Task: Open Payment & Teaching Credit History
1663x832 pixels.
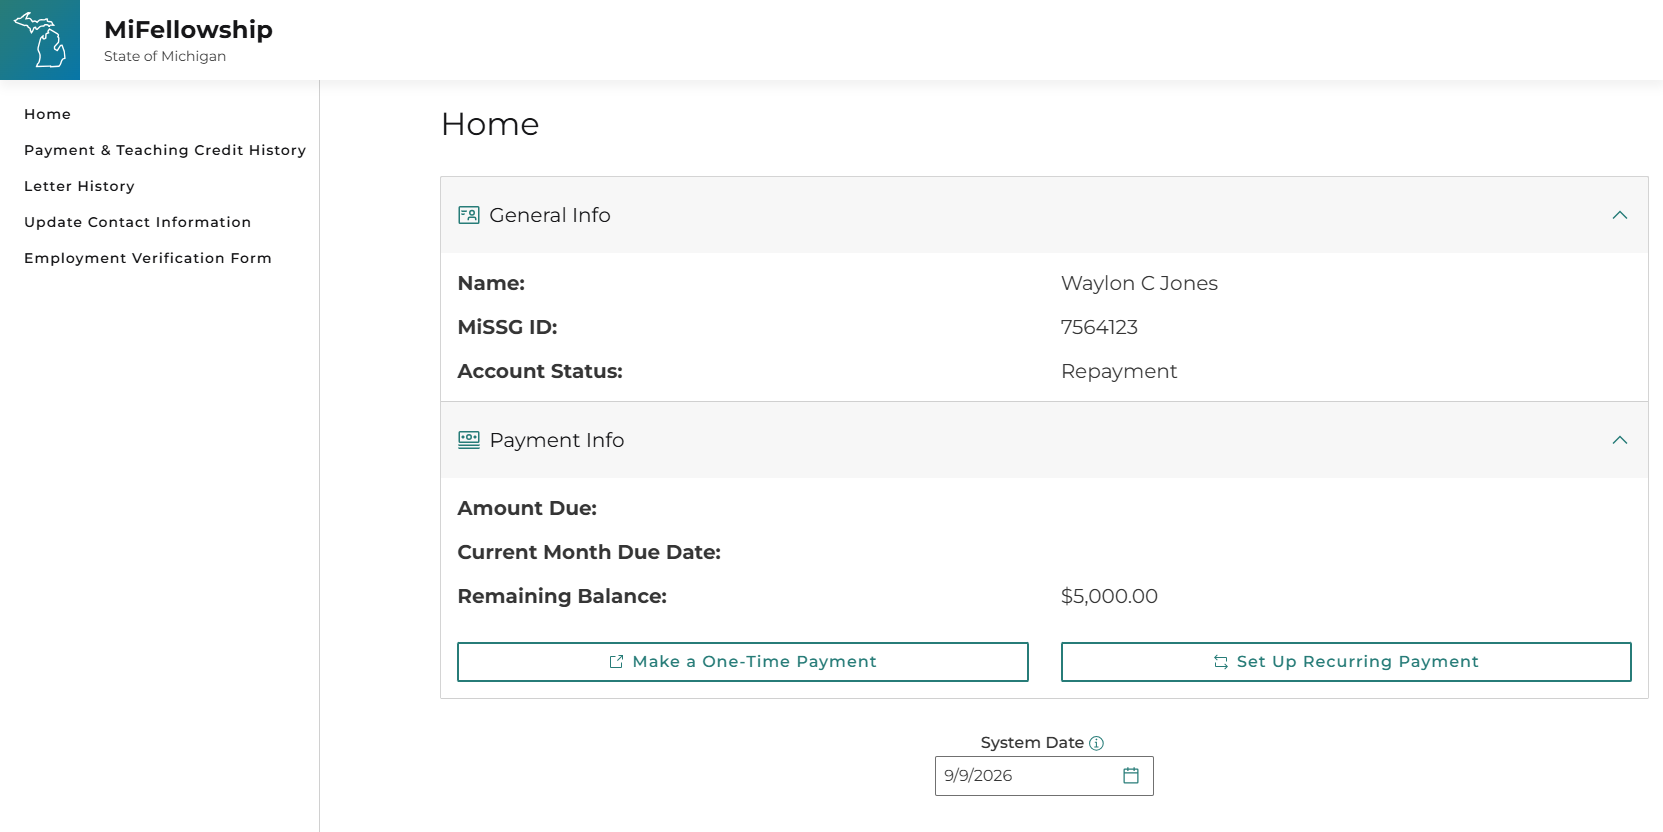Action: 165,150
